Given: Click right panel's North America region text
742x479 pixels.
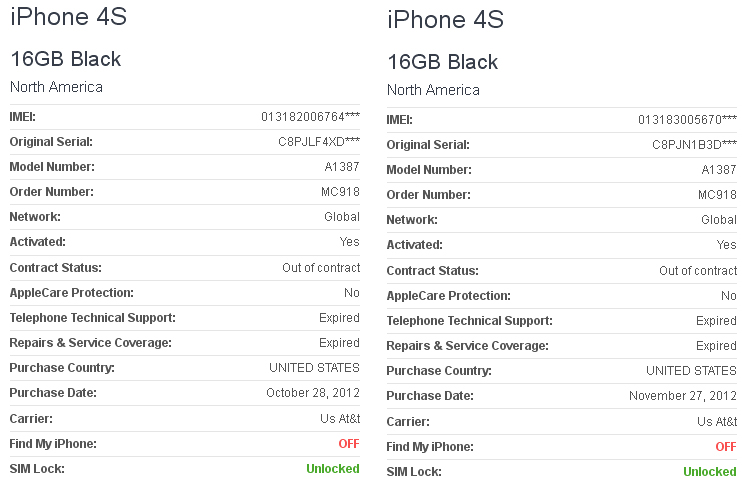Looking at the screenshot, I should [x=433, y=90].
